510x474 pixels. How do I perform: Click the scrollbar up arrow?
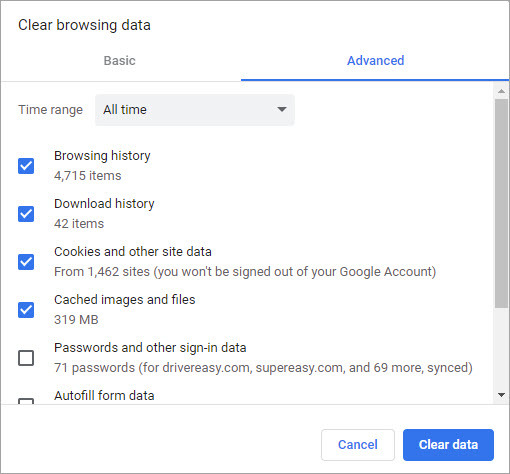click(x=501, y=91)
